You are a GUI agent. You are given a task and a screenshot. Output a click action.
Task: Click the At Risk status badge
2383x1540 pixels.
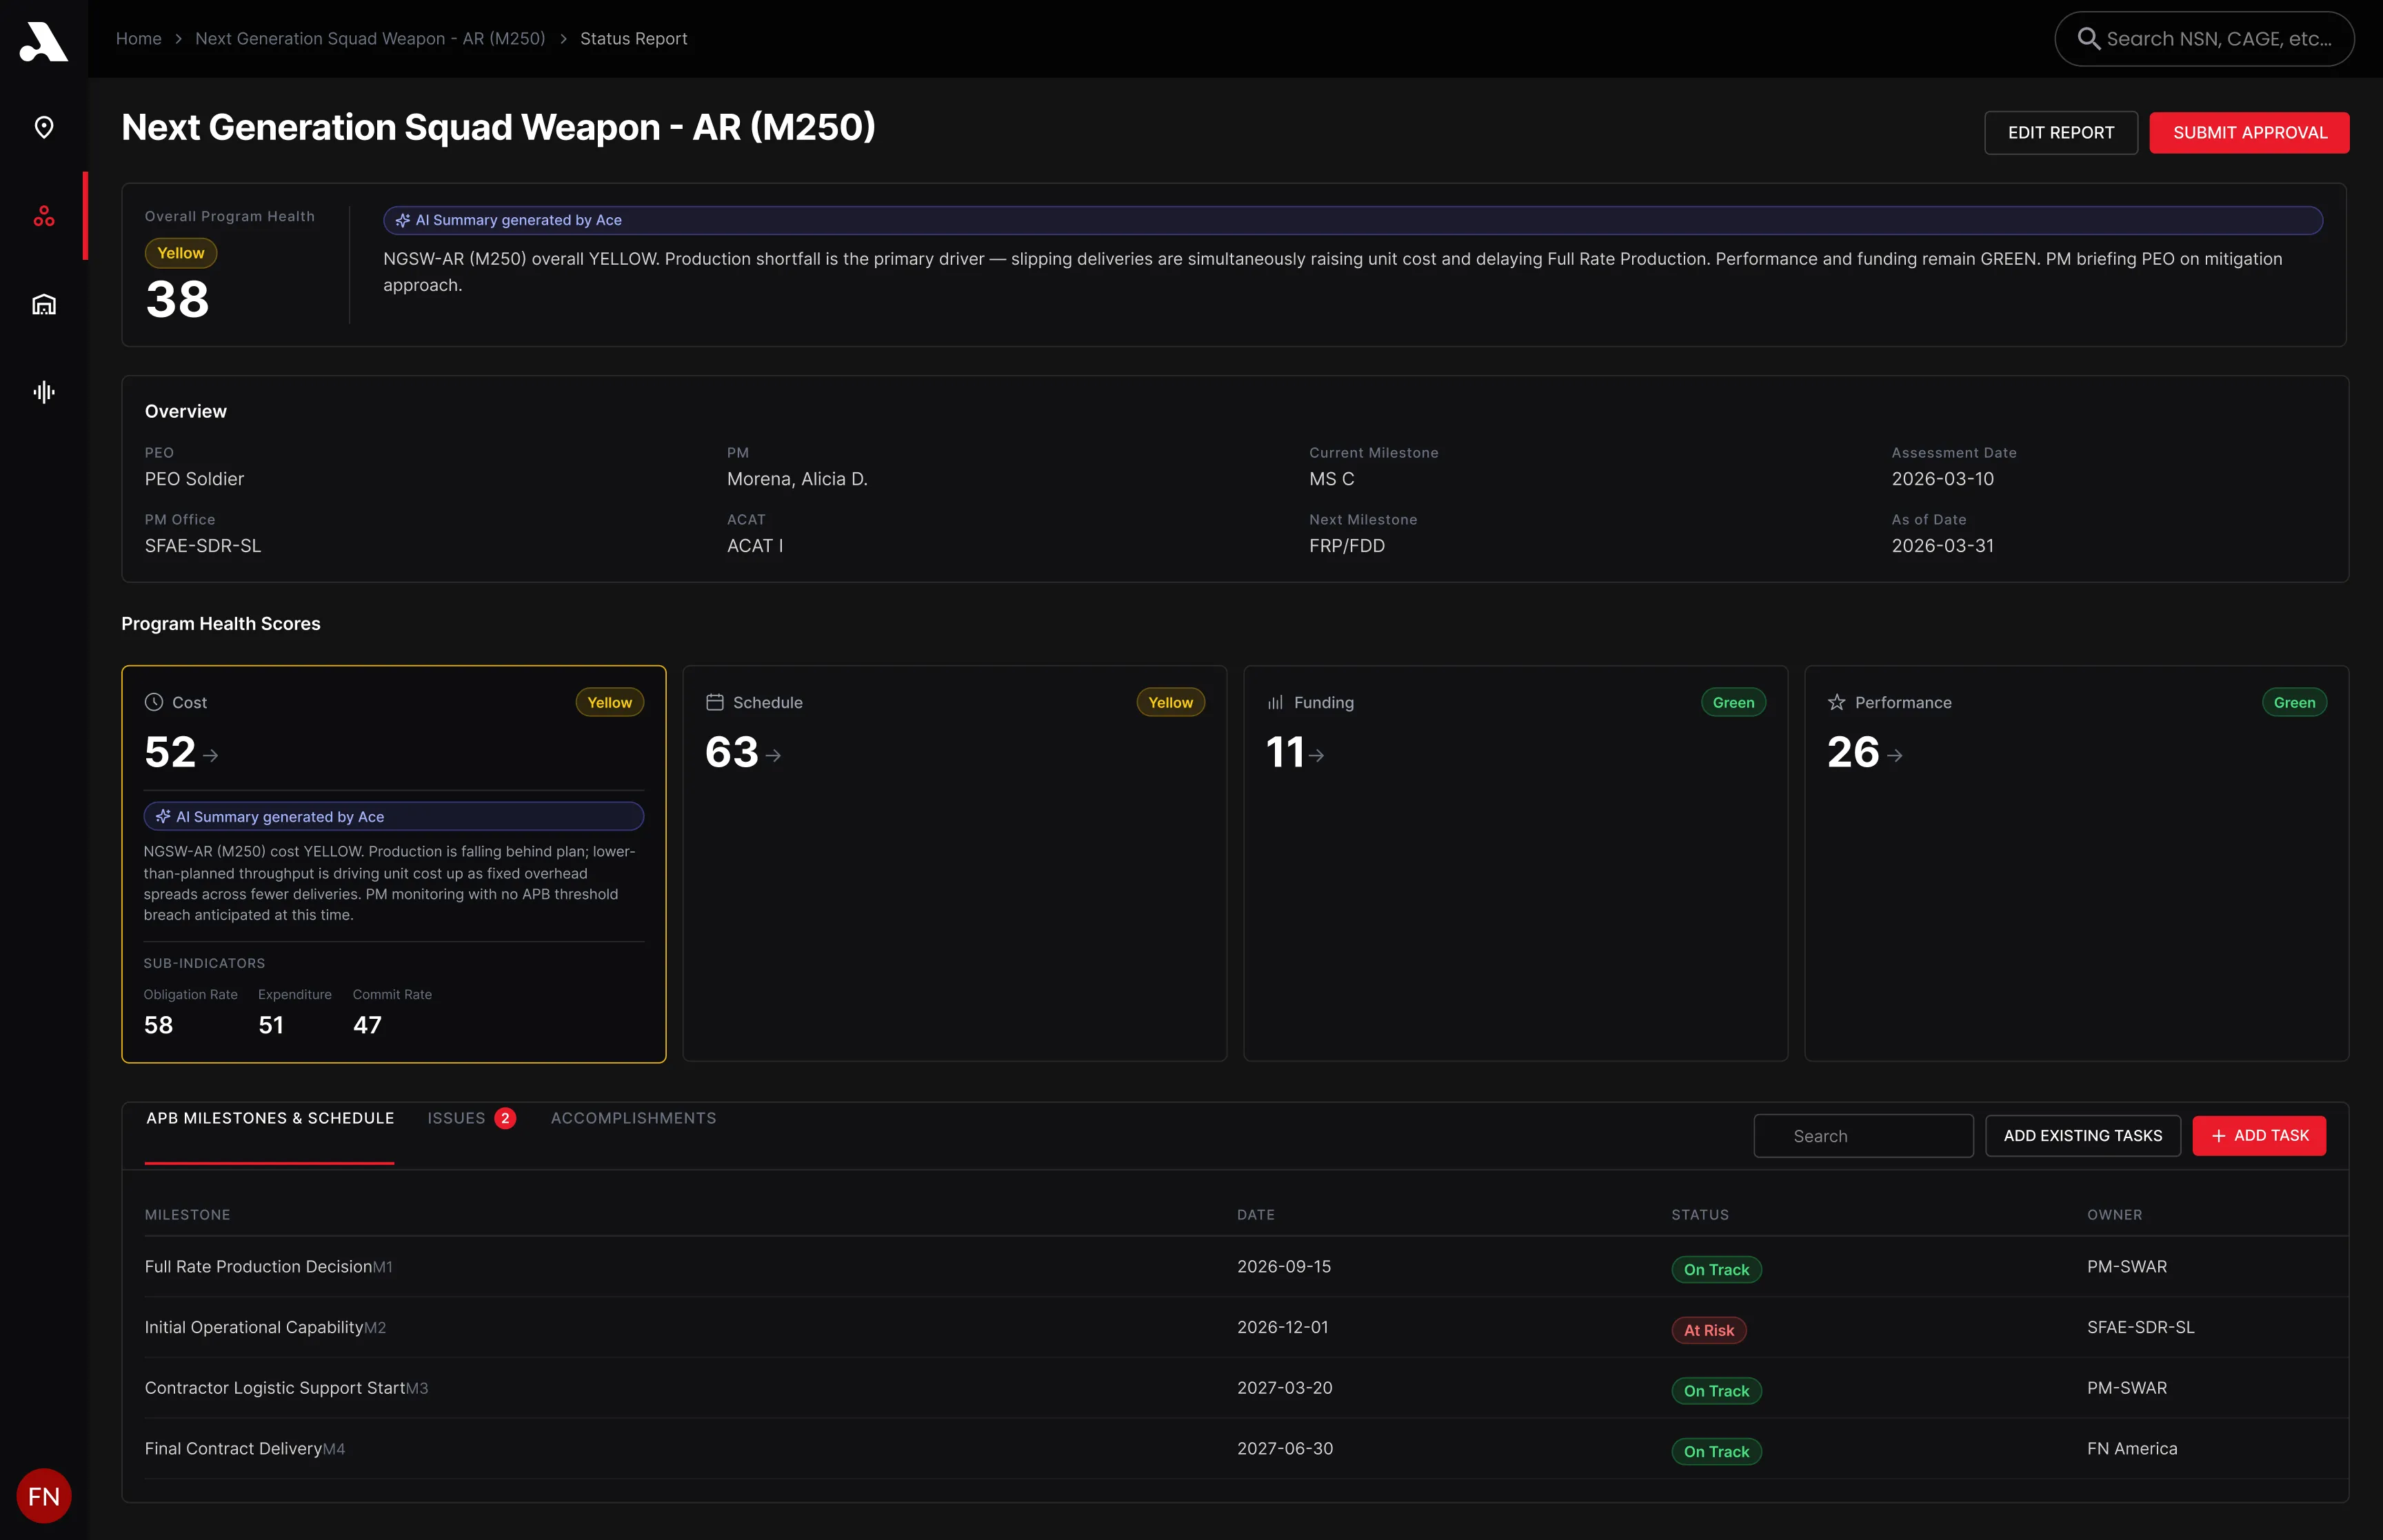pos(1709,1330)
